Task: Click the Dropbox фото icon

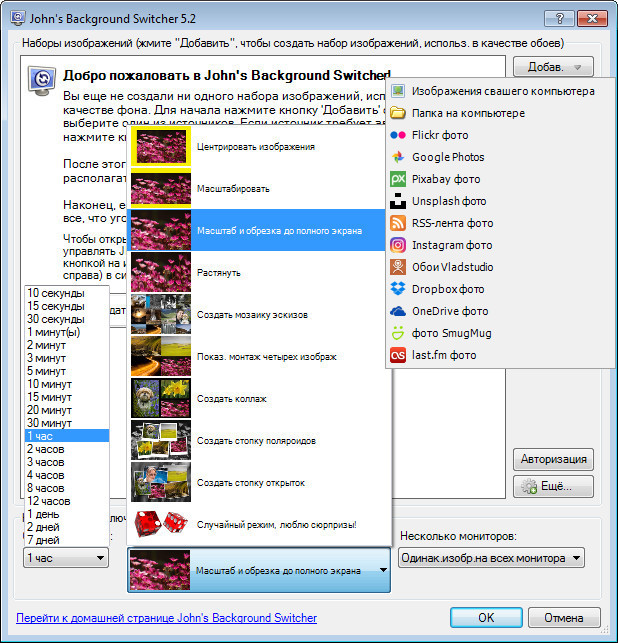Action: click(398, 289)
